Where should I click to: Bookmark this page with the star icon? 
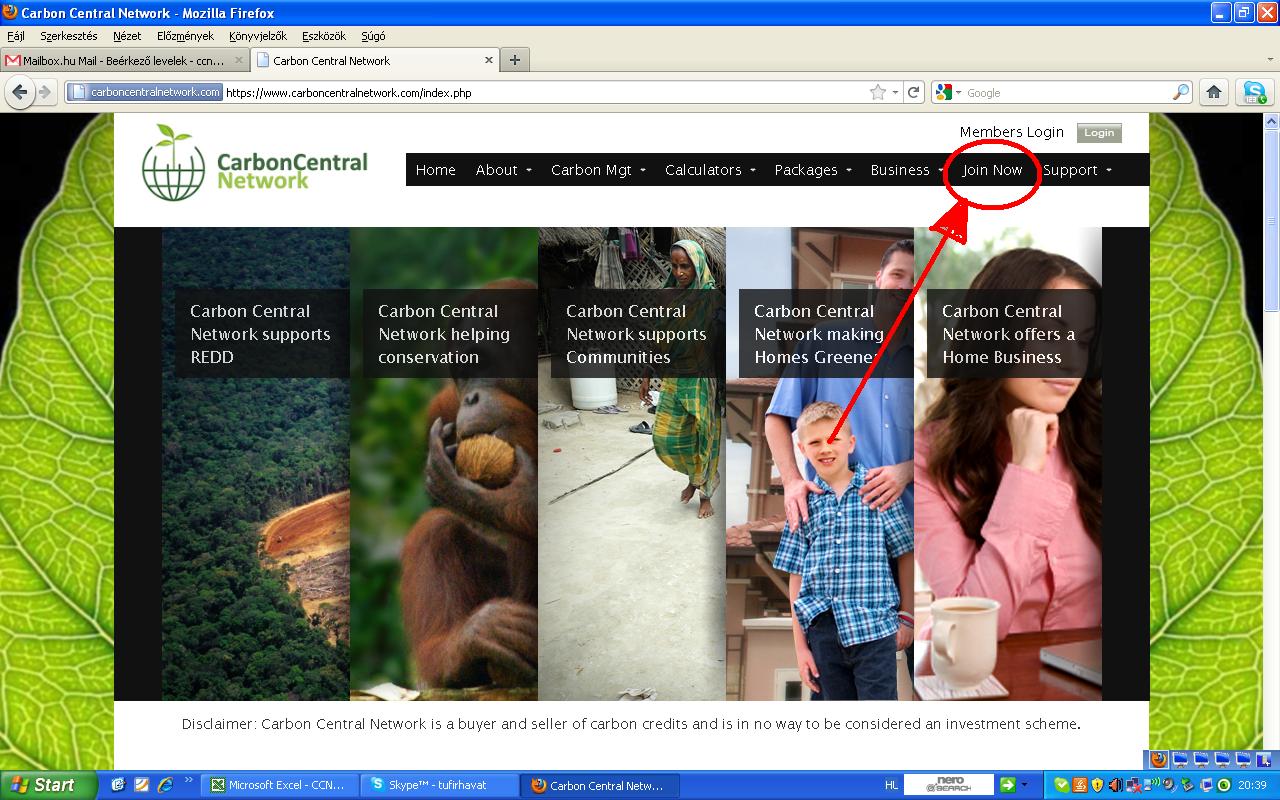pos(878,92)
